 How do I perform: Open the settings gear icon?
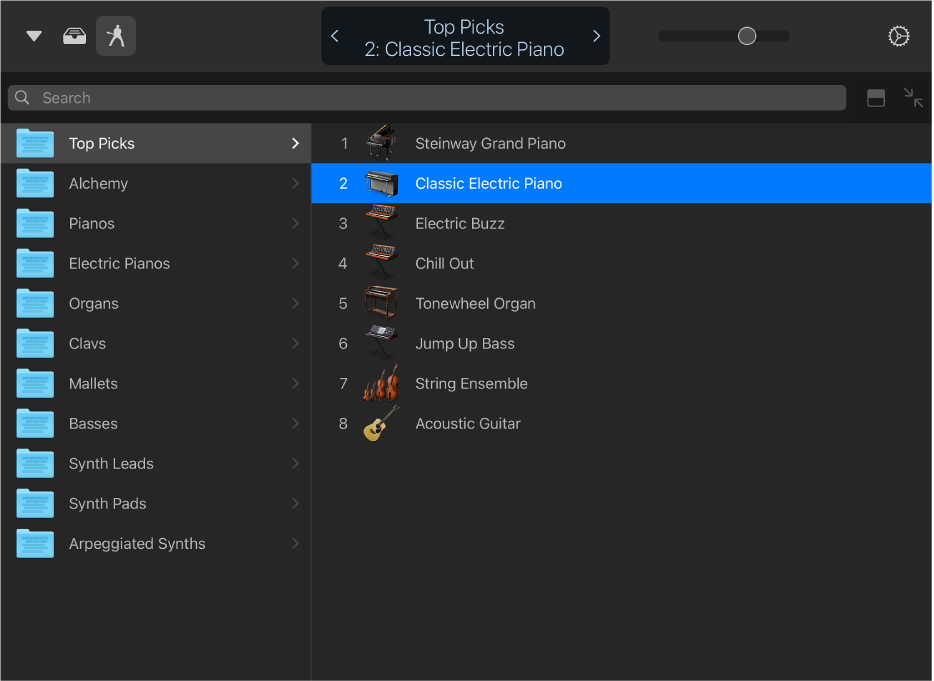[899, 36]
